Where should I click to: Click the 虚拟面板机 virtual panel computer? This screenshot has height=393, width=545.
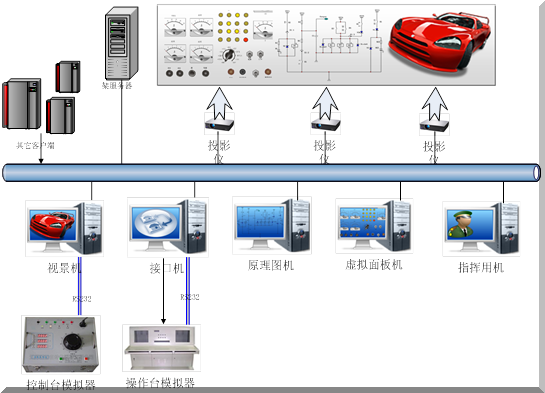374,226
